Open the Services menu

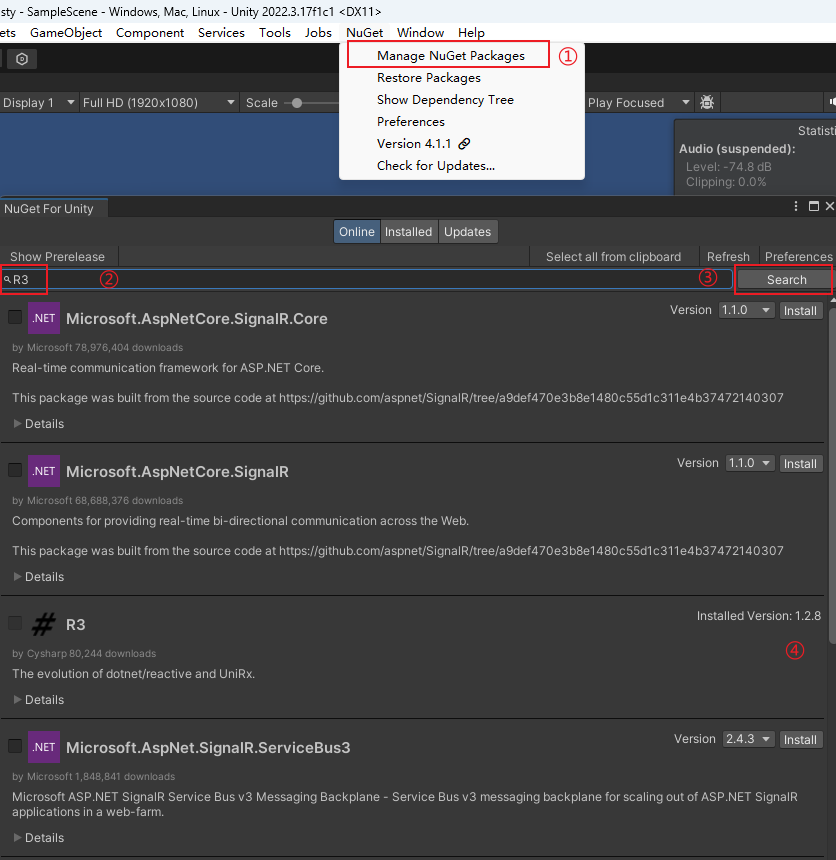(221, 33)
